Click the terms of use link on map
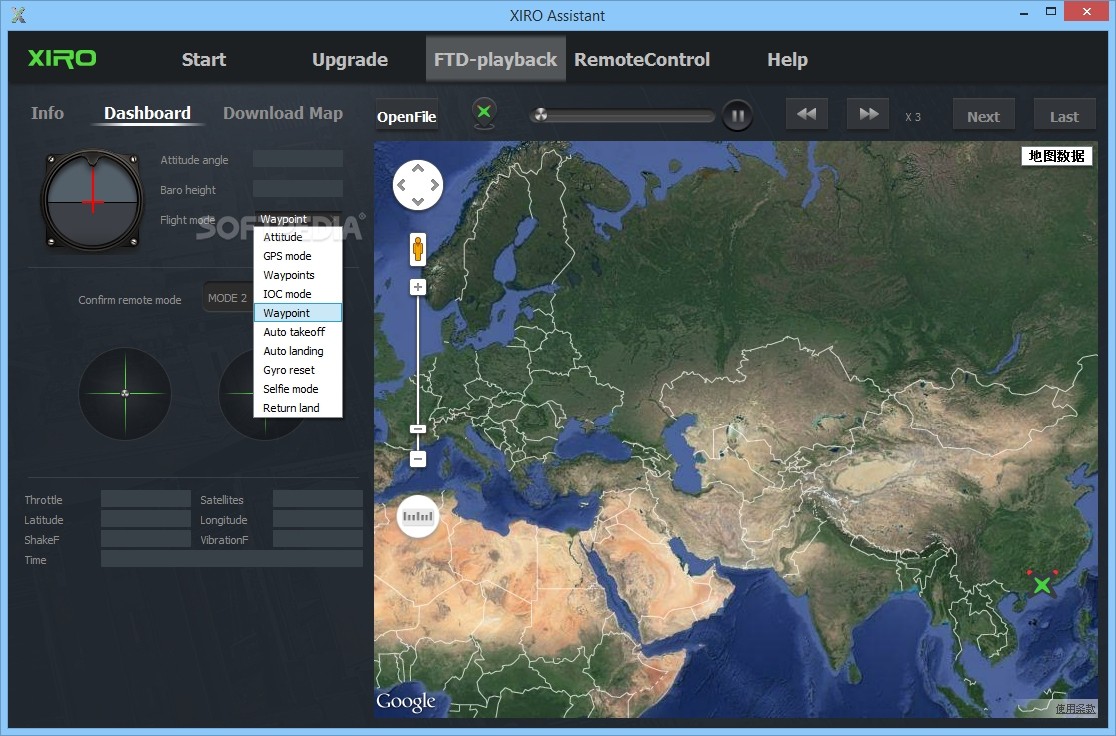 (1075, 708)
